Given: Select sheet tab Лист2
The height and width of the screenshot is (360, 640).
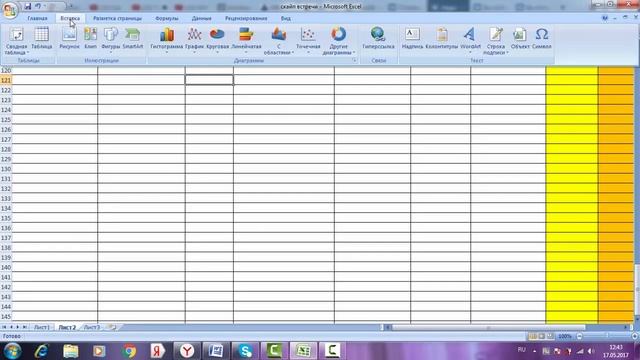Looking at the screenshot, I should tap(67, 327).
